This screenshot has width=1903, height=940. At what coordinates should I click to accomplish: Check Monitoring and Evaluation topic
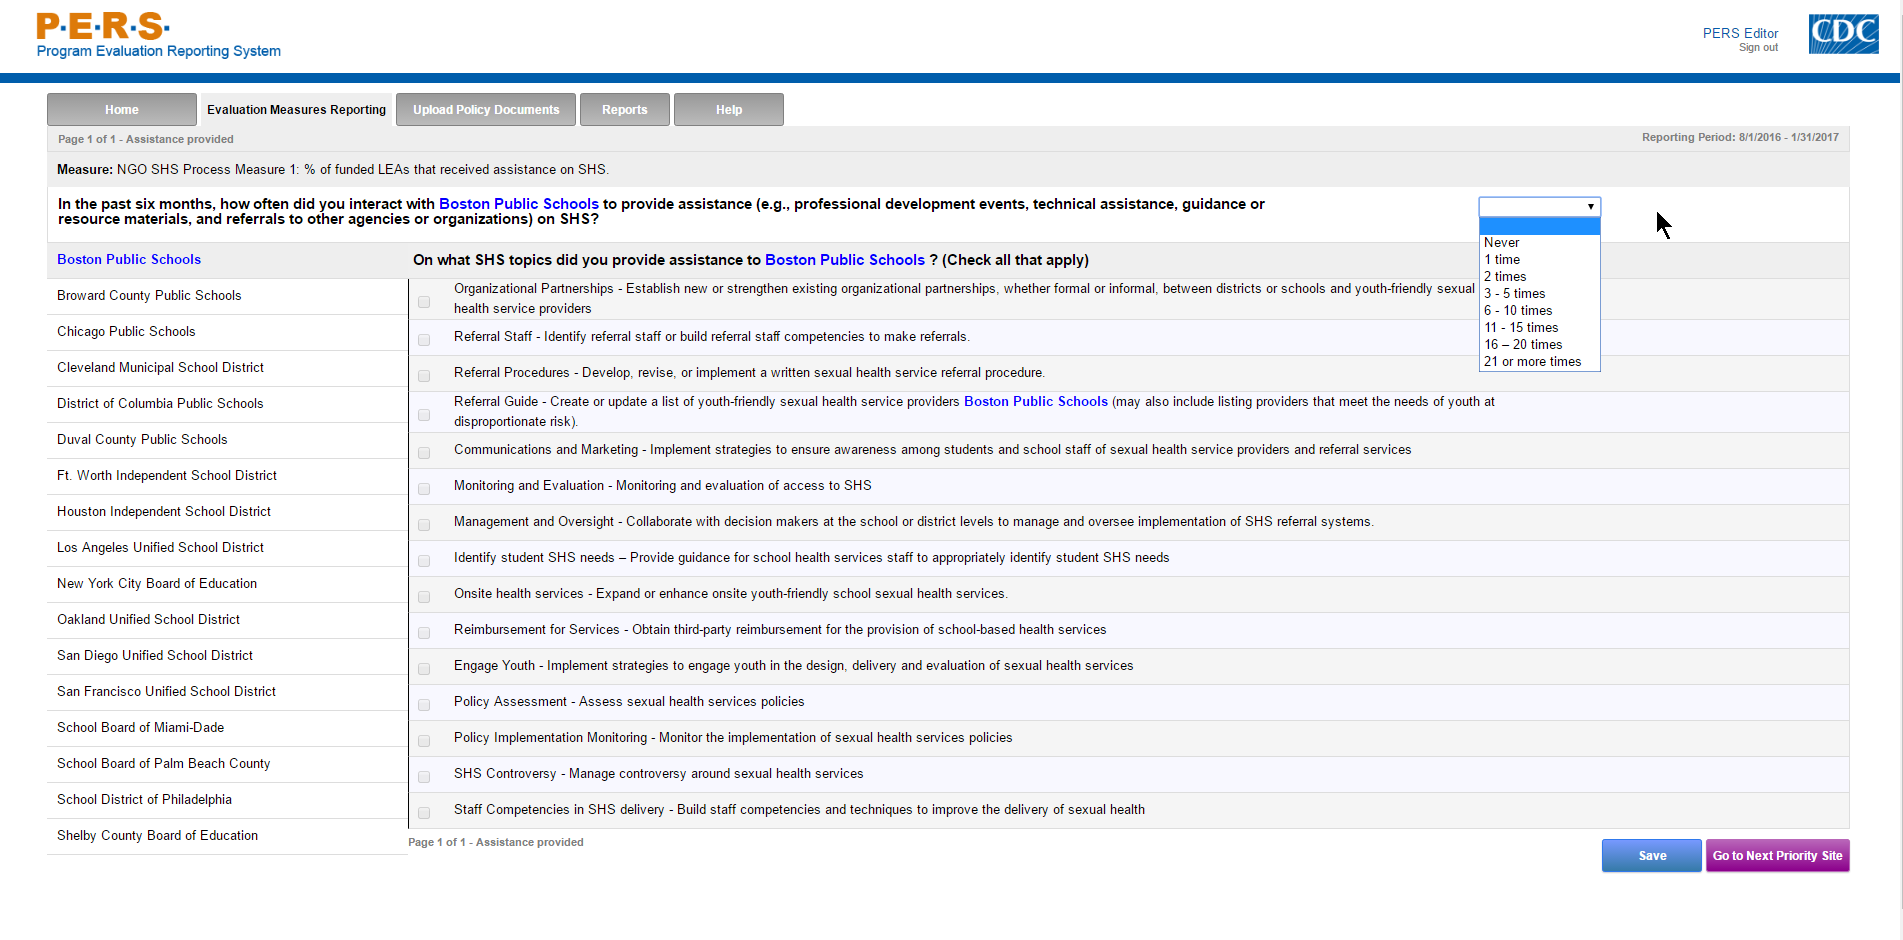pyautogui.click(x=424, y=489)
